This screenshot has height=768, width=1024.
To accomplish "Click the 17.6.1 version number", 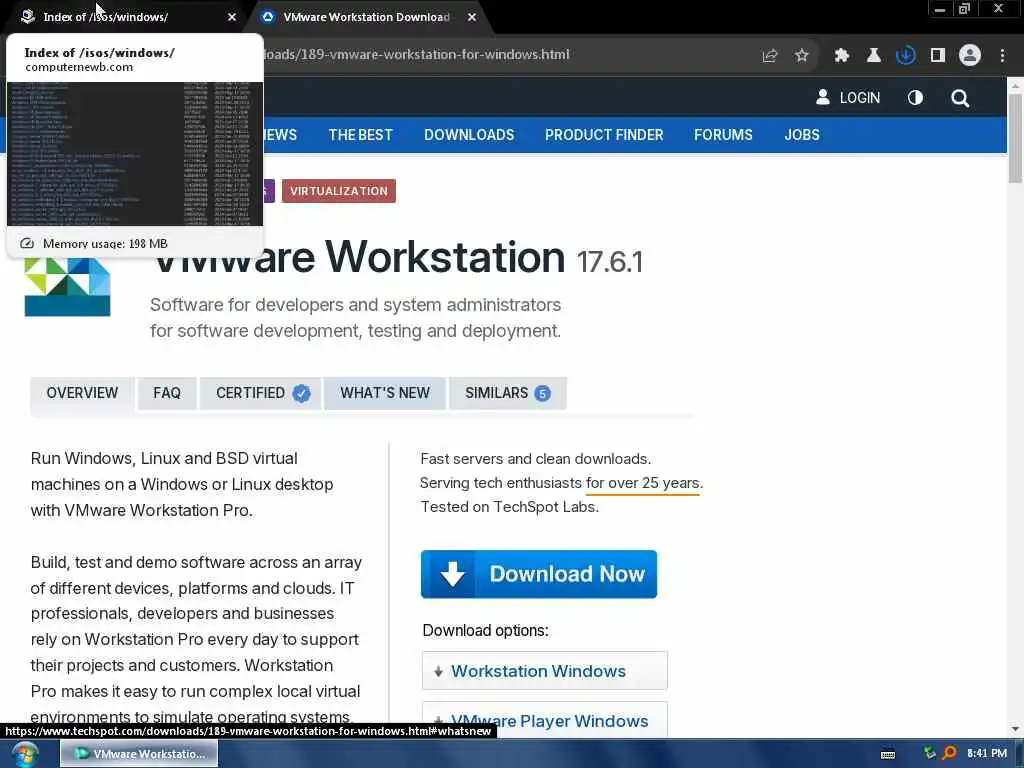I will pyautogui.click(x=609, y=262).
